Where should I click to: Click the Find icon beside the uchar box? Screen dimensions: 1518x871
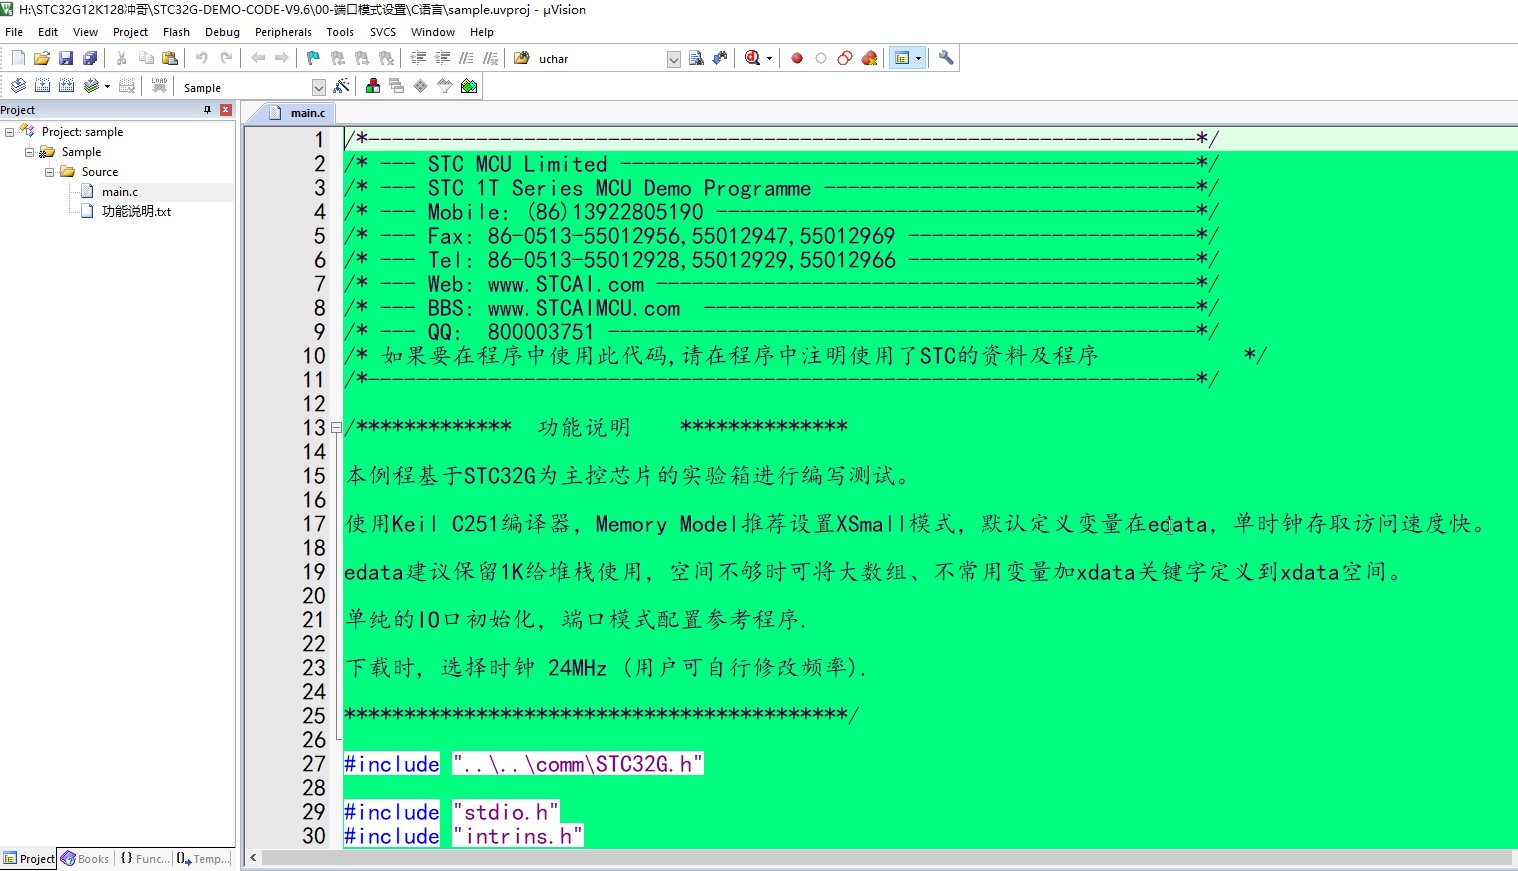click(697, 58)
